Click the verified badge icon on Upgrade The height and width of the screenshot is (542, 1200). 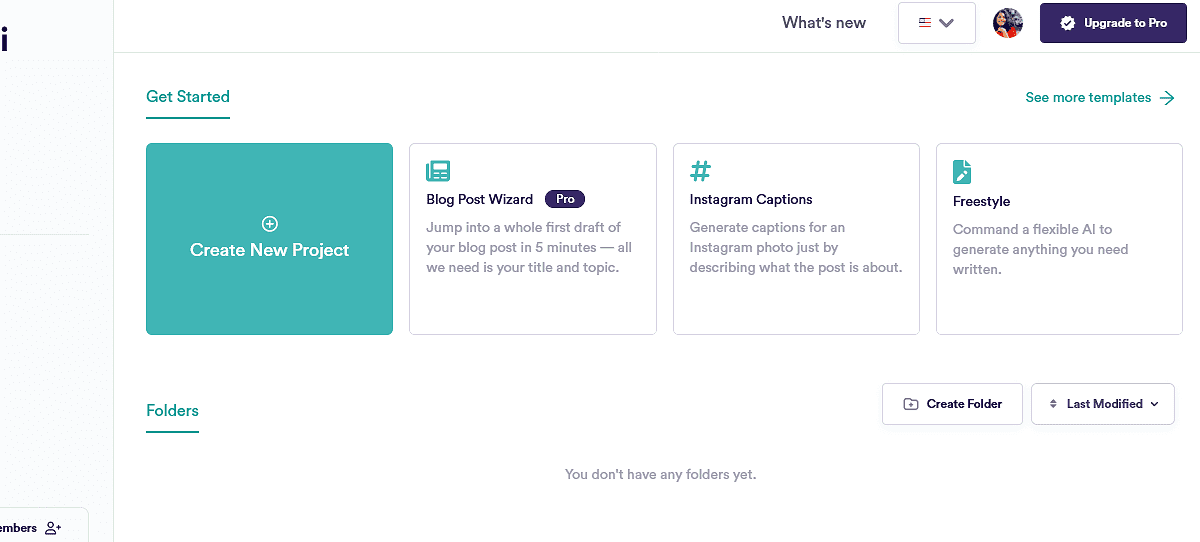(x=1068, y=23)
